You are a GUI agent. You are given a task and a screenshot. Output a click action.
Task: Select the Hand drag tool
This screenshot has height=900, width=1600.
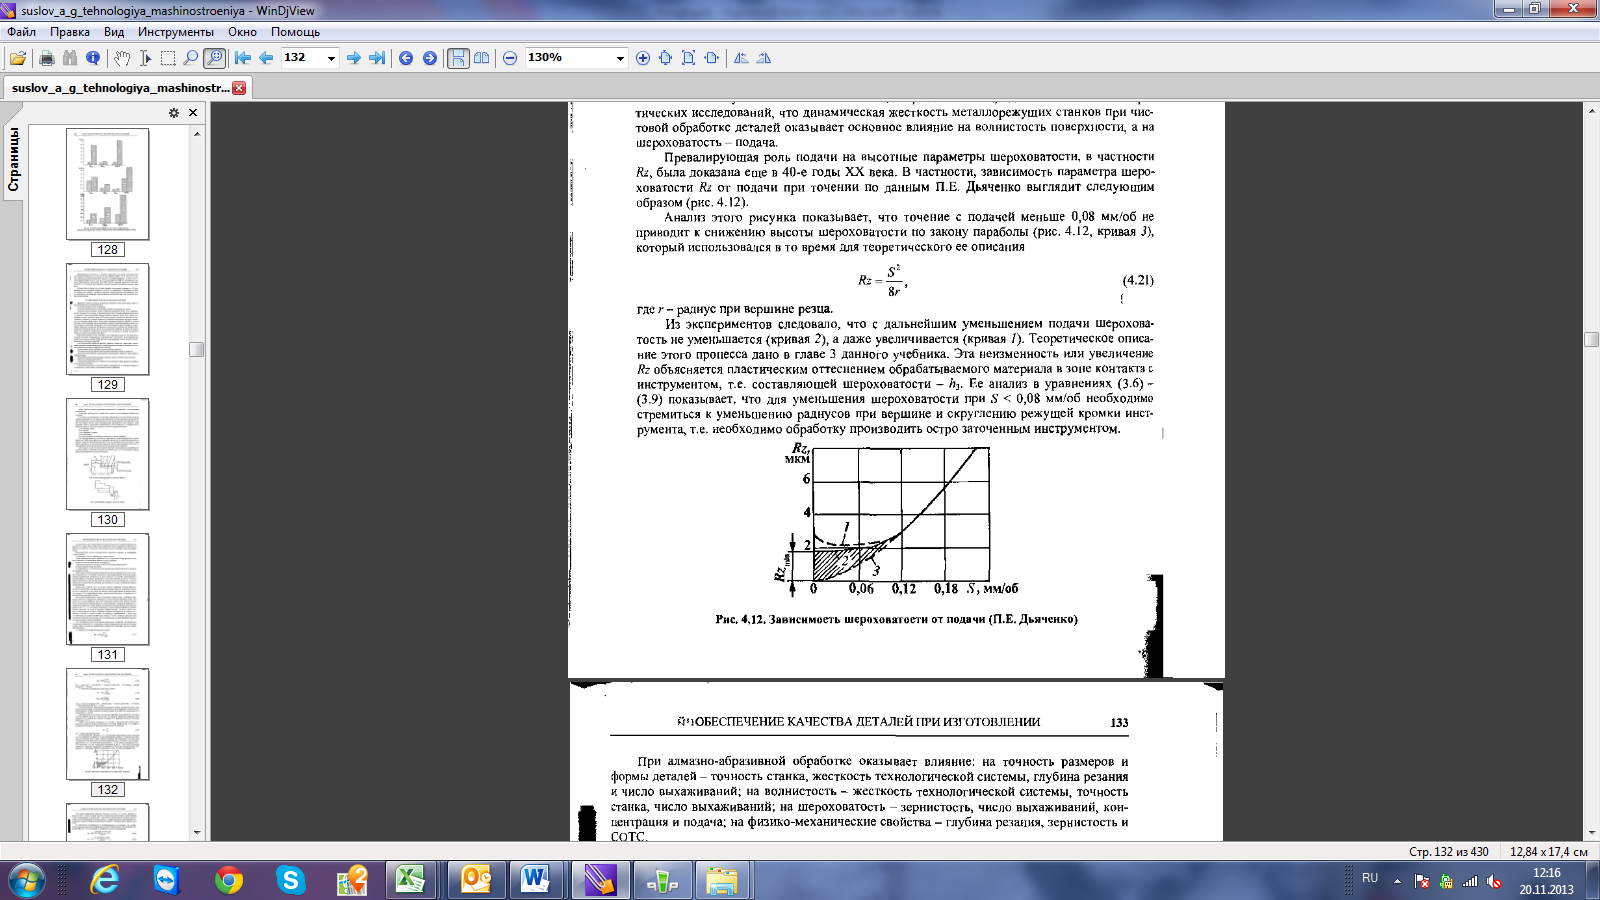tap(122, 58)
